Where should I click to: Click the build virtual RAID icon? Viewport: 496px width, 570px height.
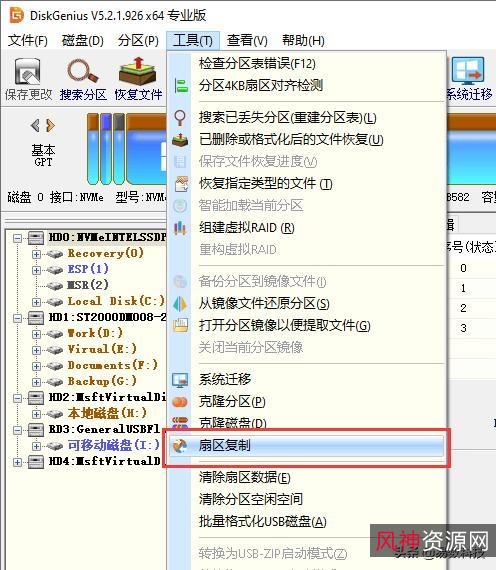tap(180, 228)
